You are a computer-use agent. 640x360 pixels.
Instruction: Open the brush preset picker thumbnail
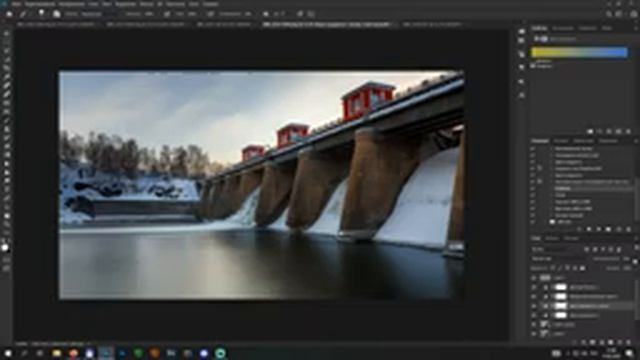point(41,13)
